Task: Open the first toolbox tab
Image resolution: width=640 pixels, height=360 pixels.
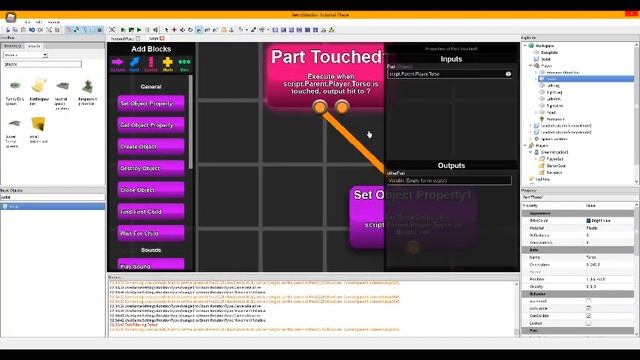Action: coord(13,46)
